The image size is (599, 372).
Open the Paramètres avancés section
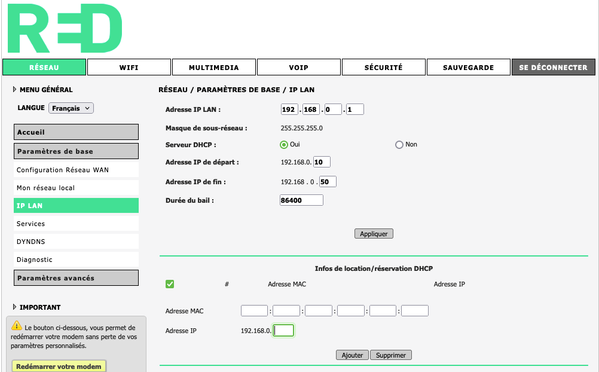[76, 278]
